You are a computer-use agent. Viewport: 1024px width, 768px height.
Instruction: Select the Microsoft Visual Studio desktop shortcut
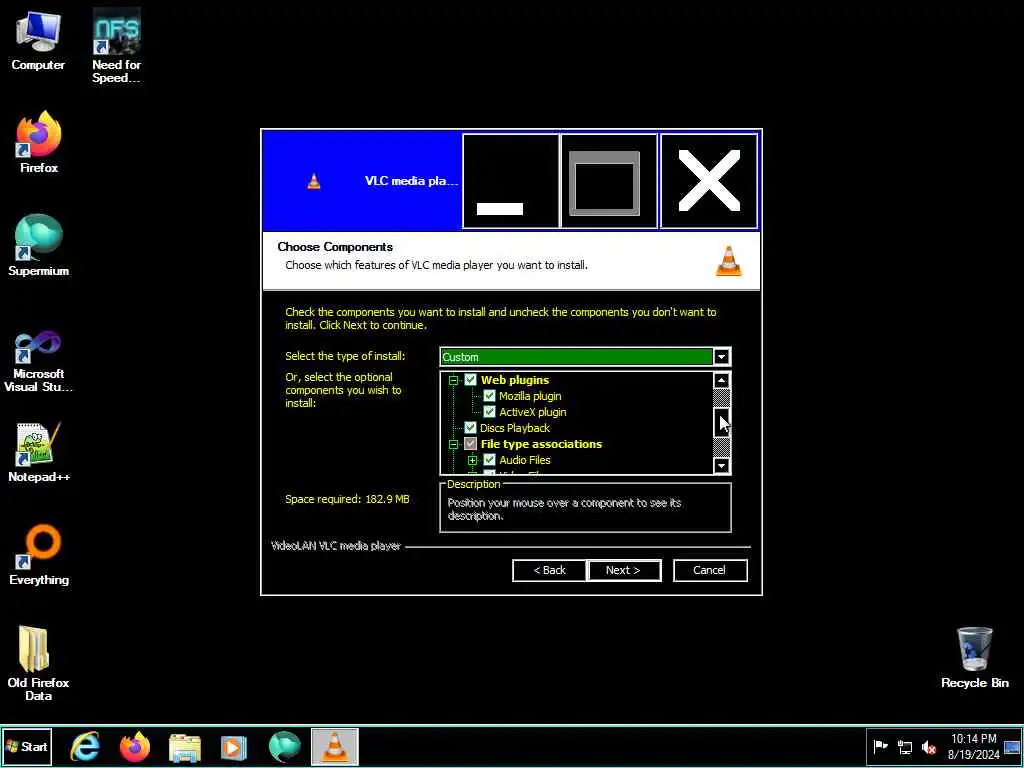coord(39,361)
